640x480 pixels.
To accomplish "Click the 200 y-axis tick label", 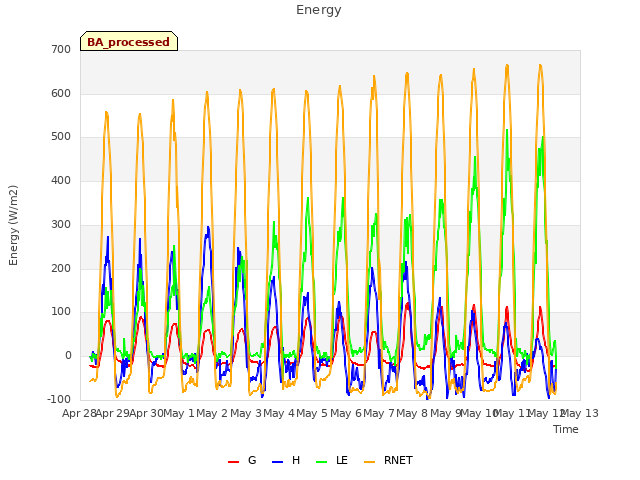I will (x=61, y=269).
